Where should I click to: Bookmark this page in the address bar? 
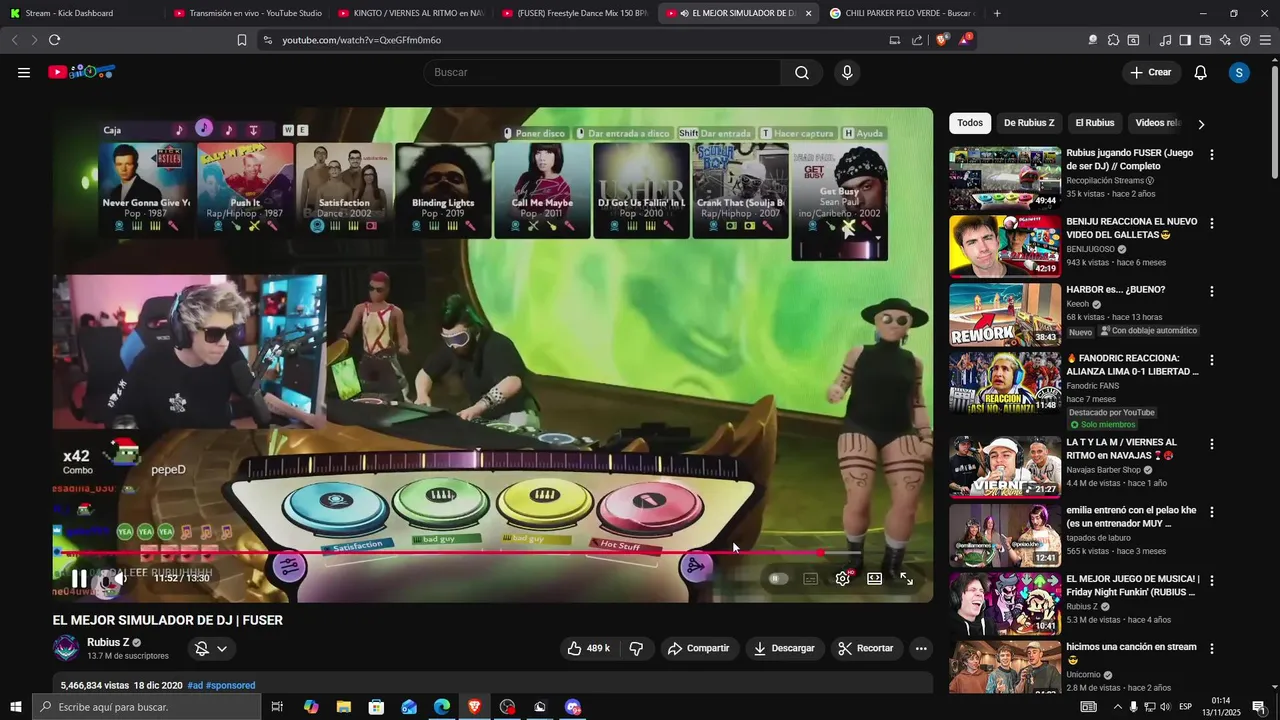pyautogui.click(x=242, y=40)
